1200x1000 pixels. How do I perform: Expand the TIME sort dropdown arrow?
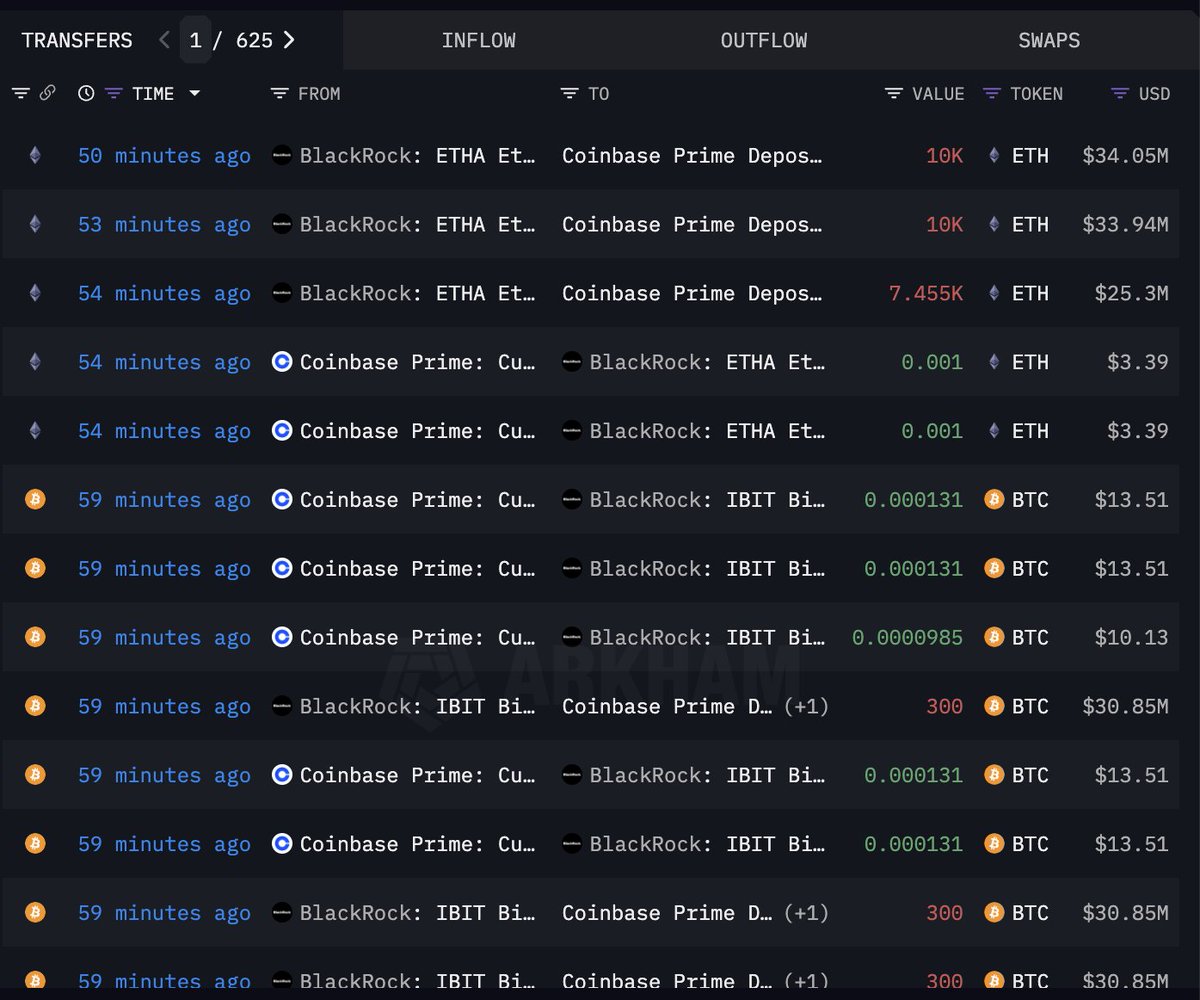coord(194,93)
